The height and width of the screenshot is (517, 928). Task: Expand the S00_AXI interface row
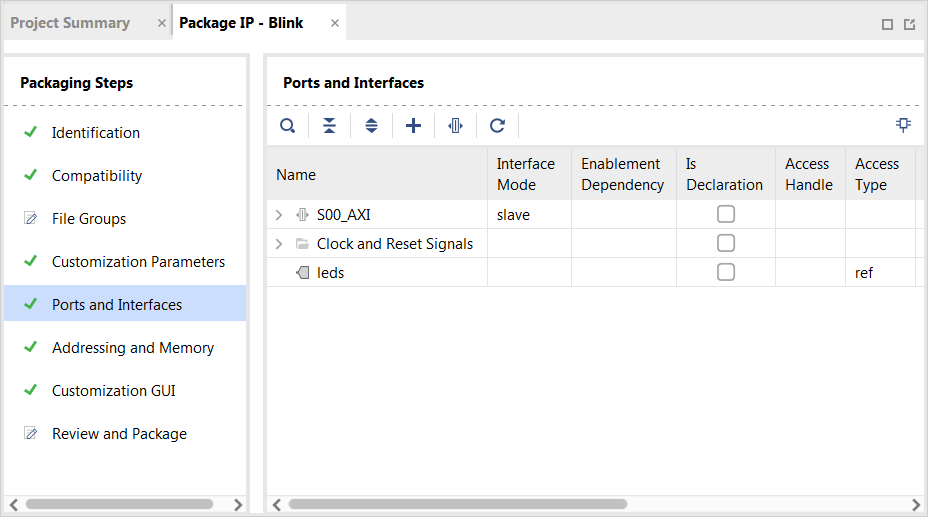point(279,215)
